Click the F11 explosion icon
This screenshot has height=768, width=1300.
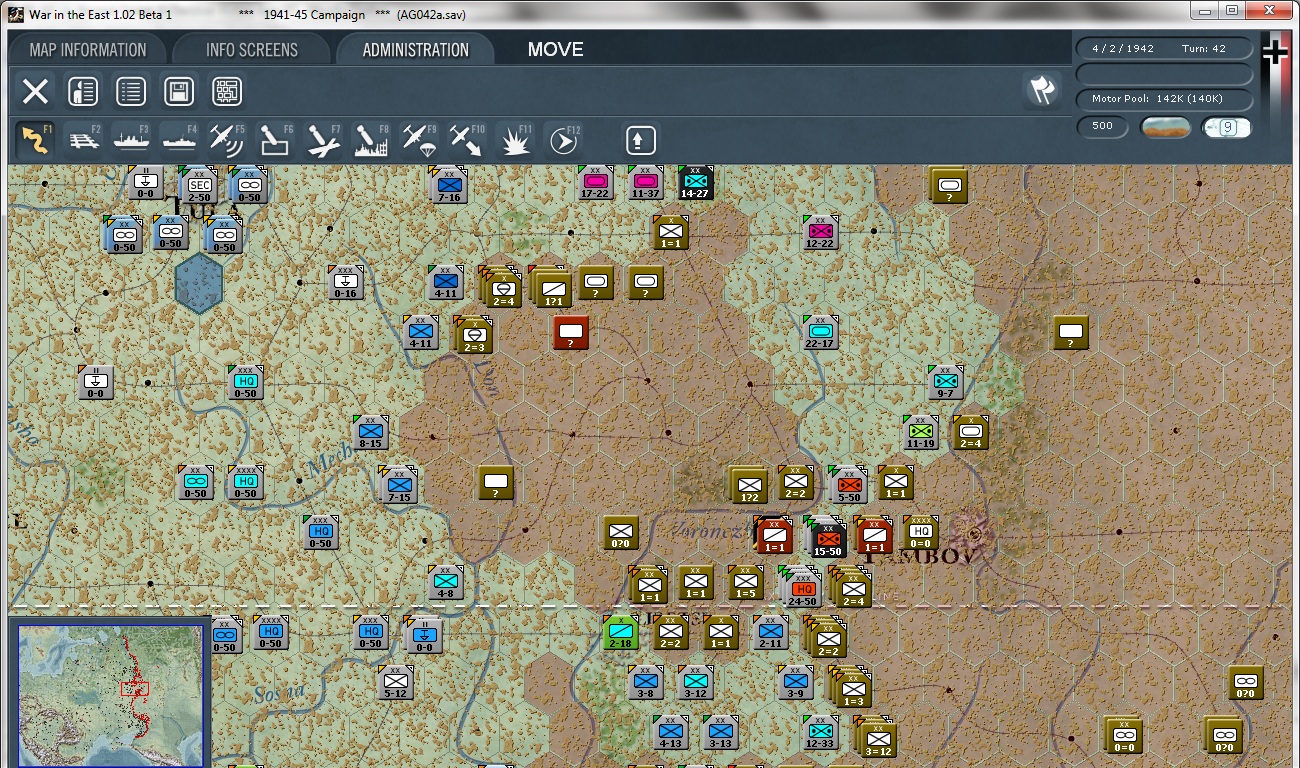tap(516, 140)
